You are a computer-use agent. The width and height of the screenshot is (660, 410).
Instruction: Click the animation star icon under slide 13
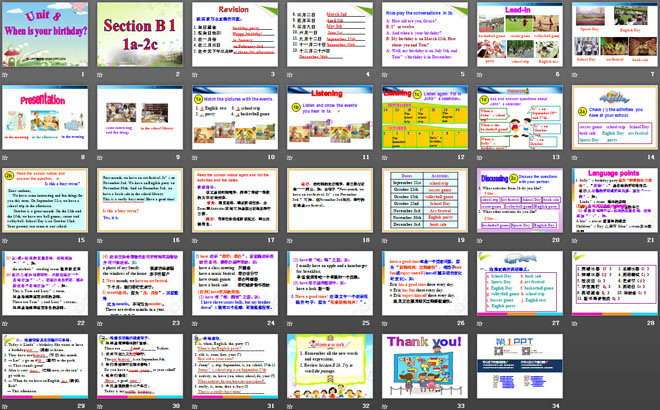point(480,157)
